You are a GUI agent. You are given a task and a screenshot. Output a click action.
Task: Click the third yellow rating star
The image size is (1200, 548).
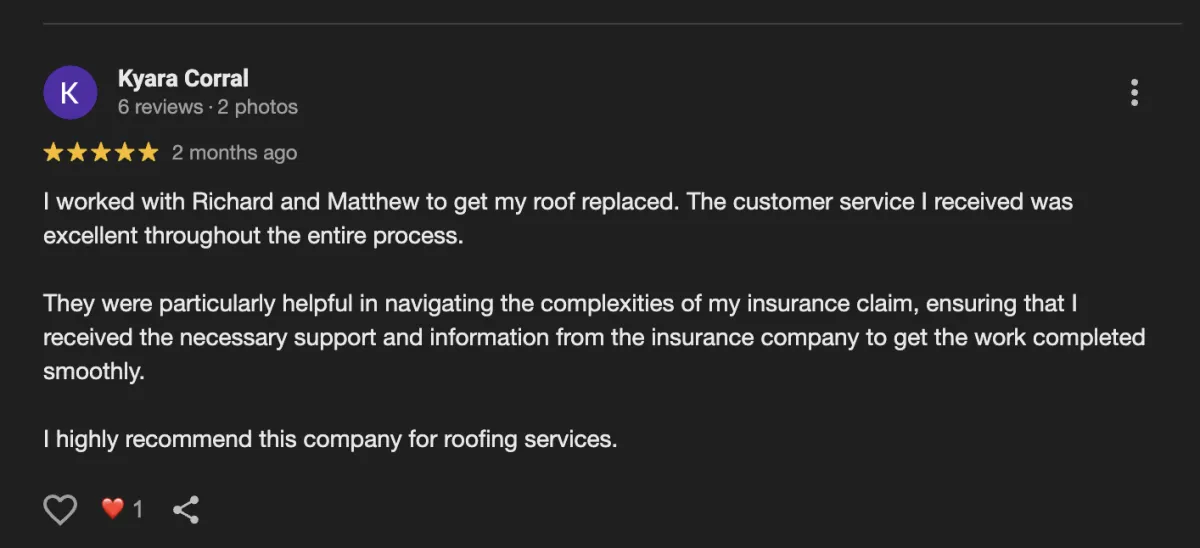click(x=101, y=153)
